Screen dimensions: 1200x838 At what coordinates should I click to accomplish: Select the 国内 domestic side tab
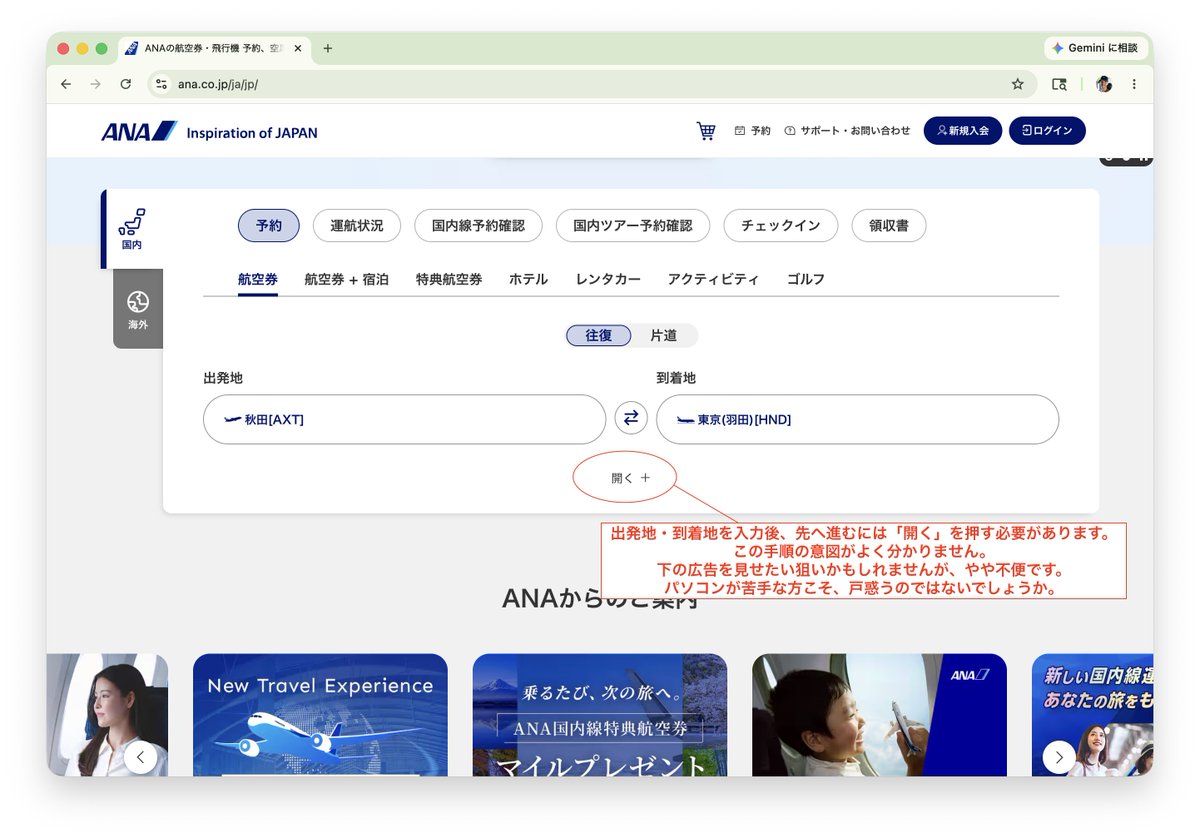coord(132,229)
